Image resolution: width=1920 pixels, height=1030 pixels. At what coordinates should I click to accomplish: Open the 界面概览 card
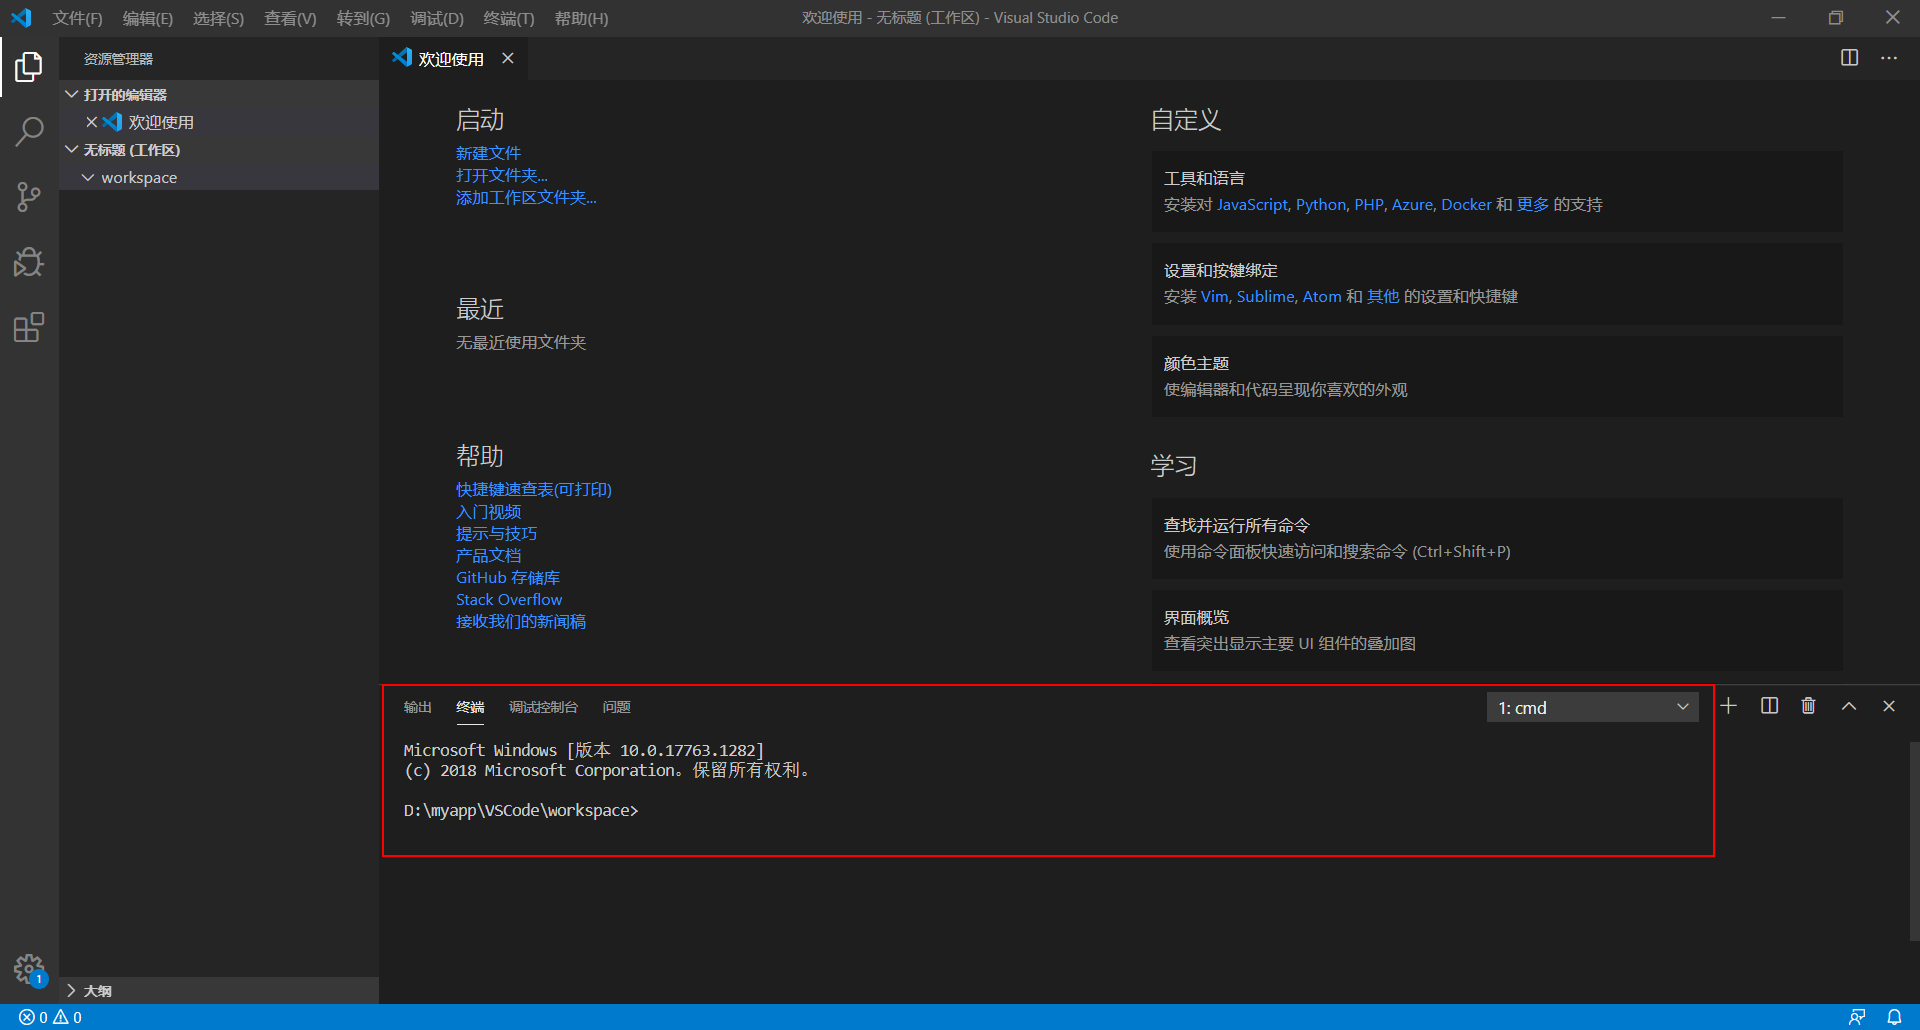1497,630
